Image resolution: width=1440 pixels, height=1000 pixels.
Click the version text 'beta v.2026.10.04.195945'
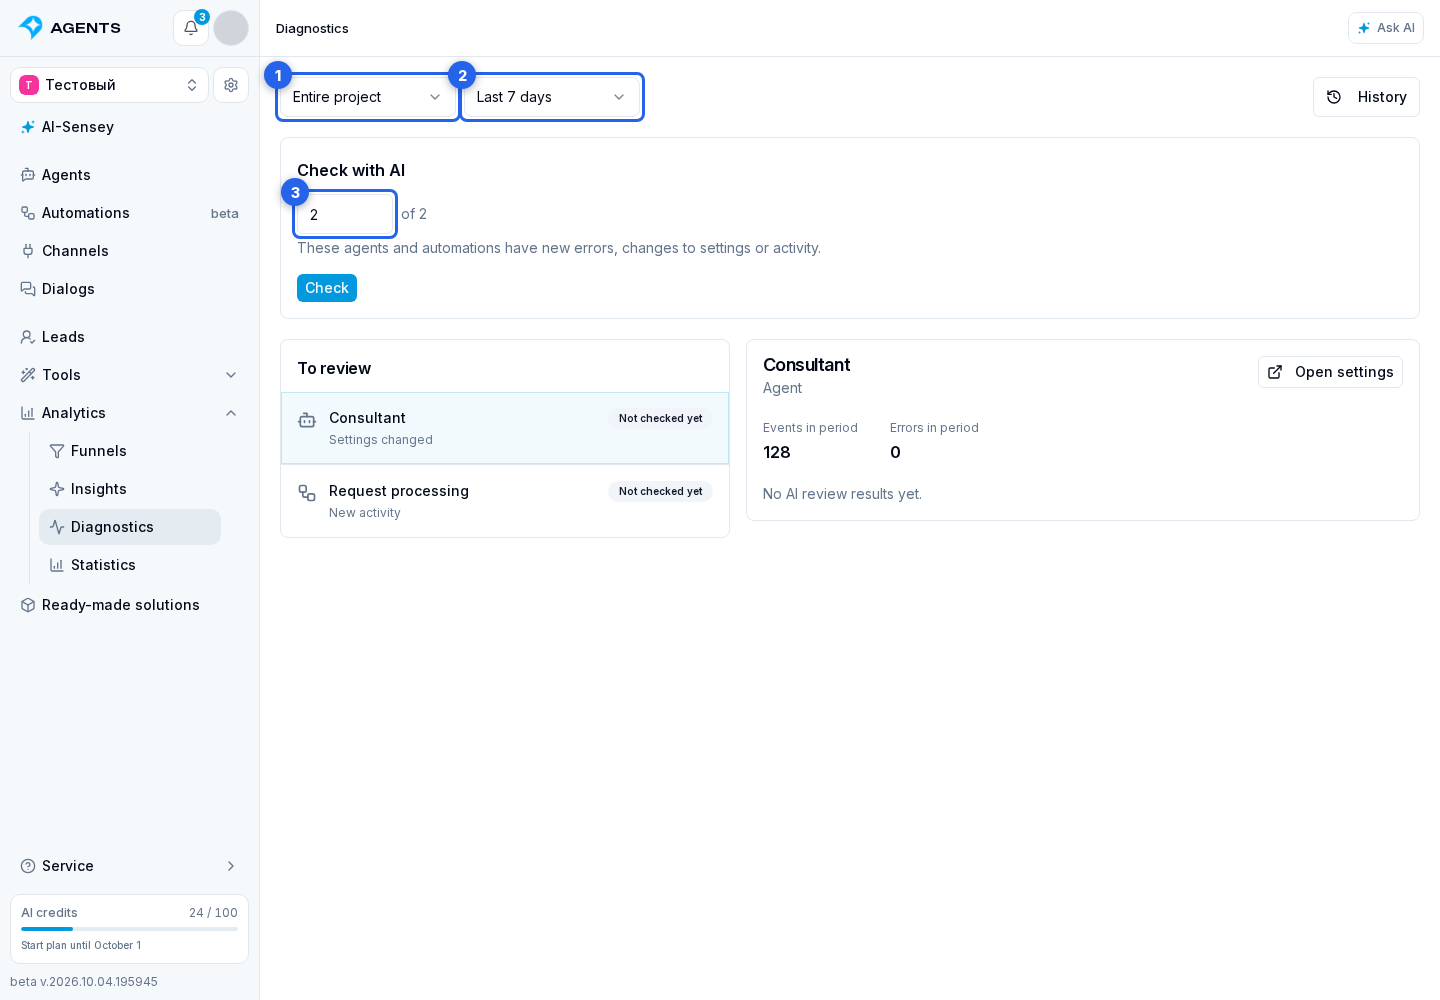point(84,982)
